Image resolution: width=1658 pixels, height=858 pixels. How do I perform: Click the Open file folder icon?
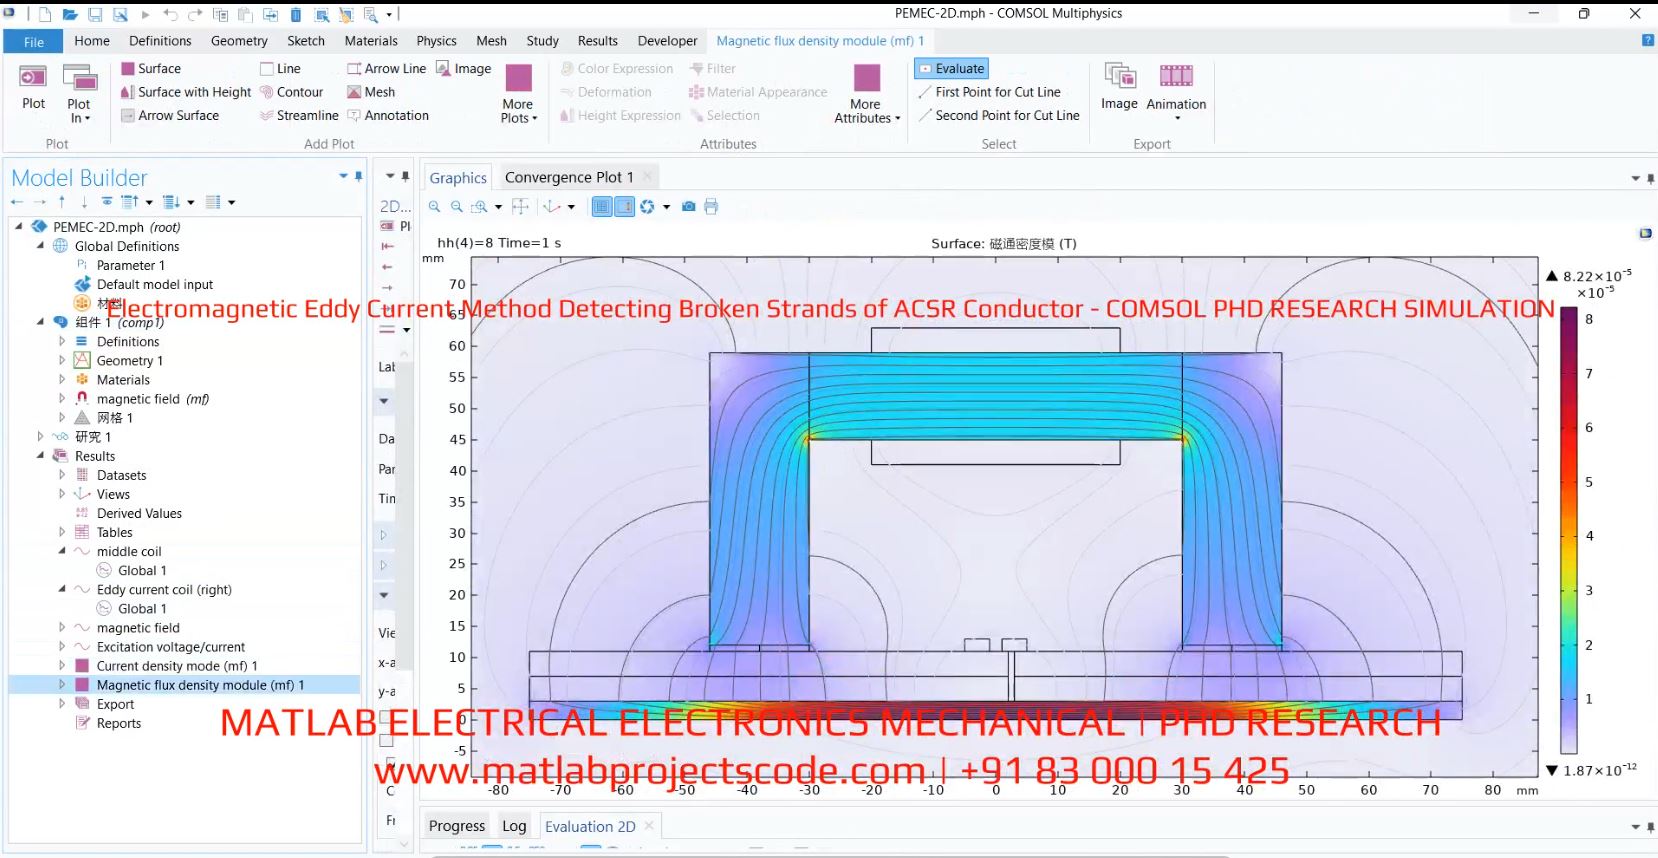pos(70,15)
